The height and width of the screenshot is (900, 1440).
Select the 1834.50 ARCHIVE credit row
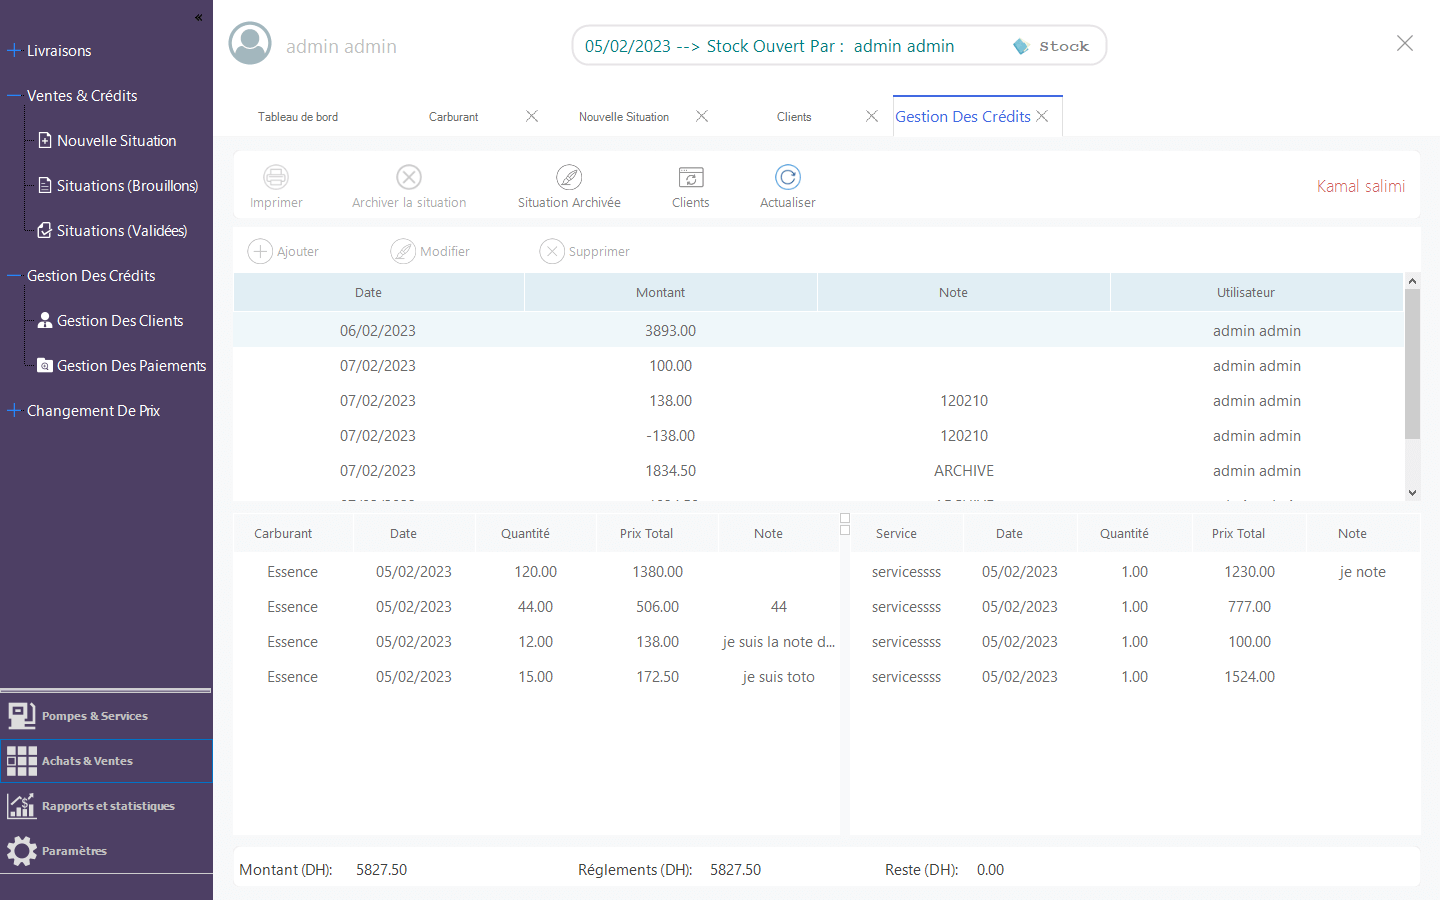(818, 471)
